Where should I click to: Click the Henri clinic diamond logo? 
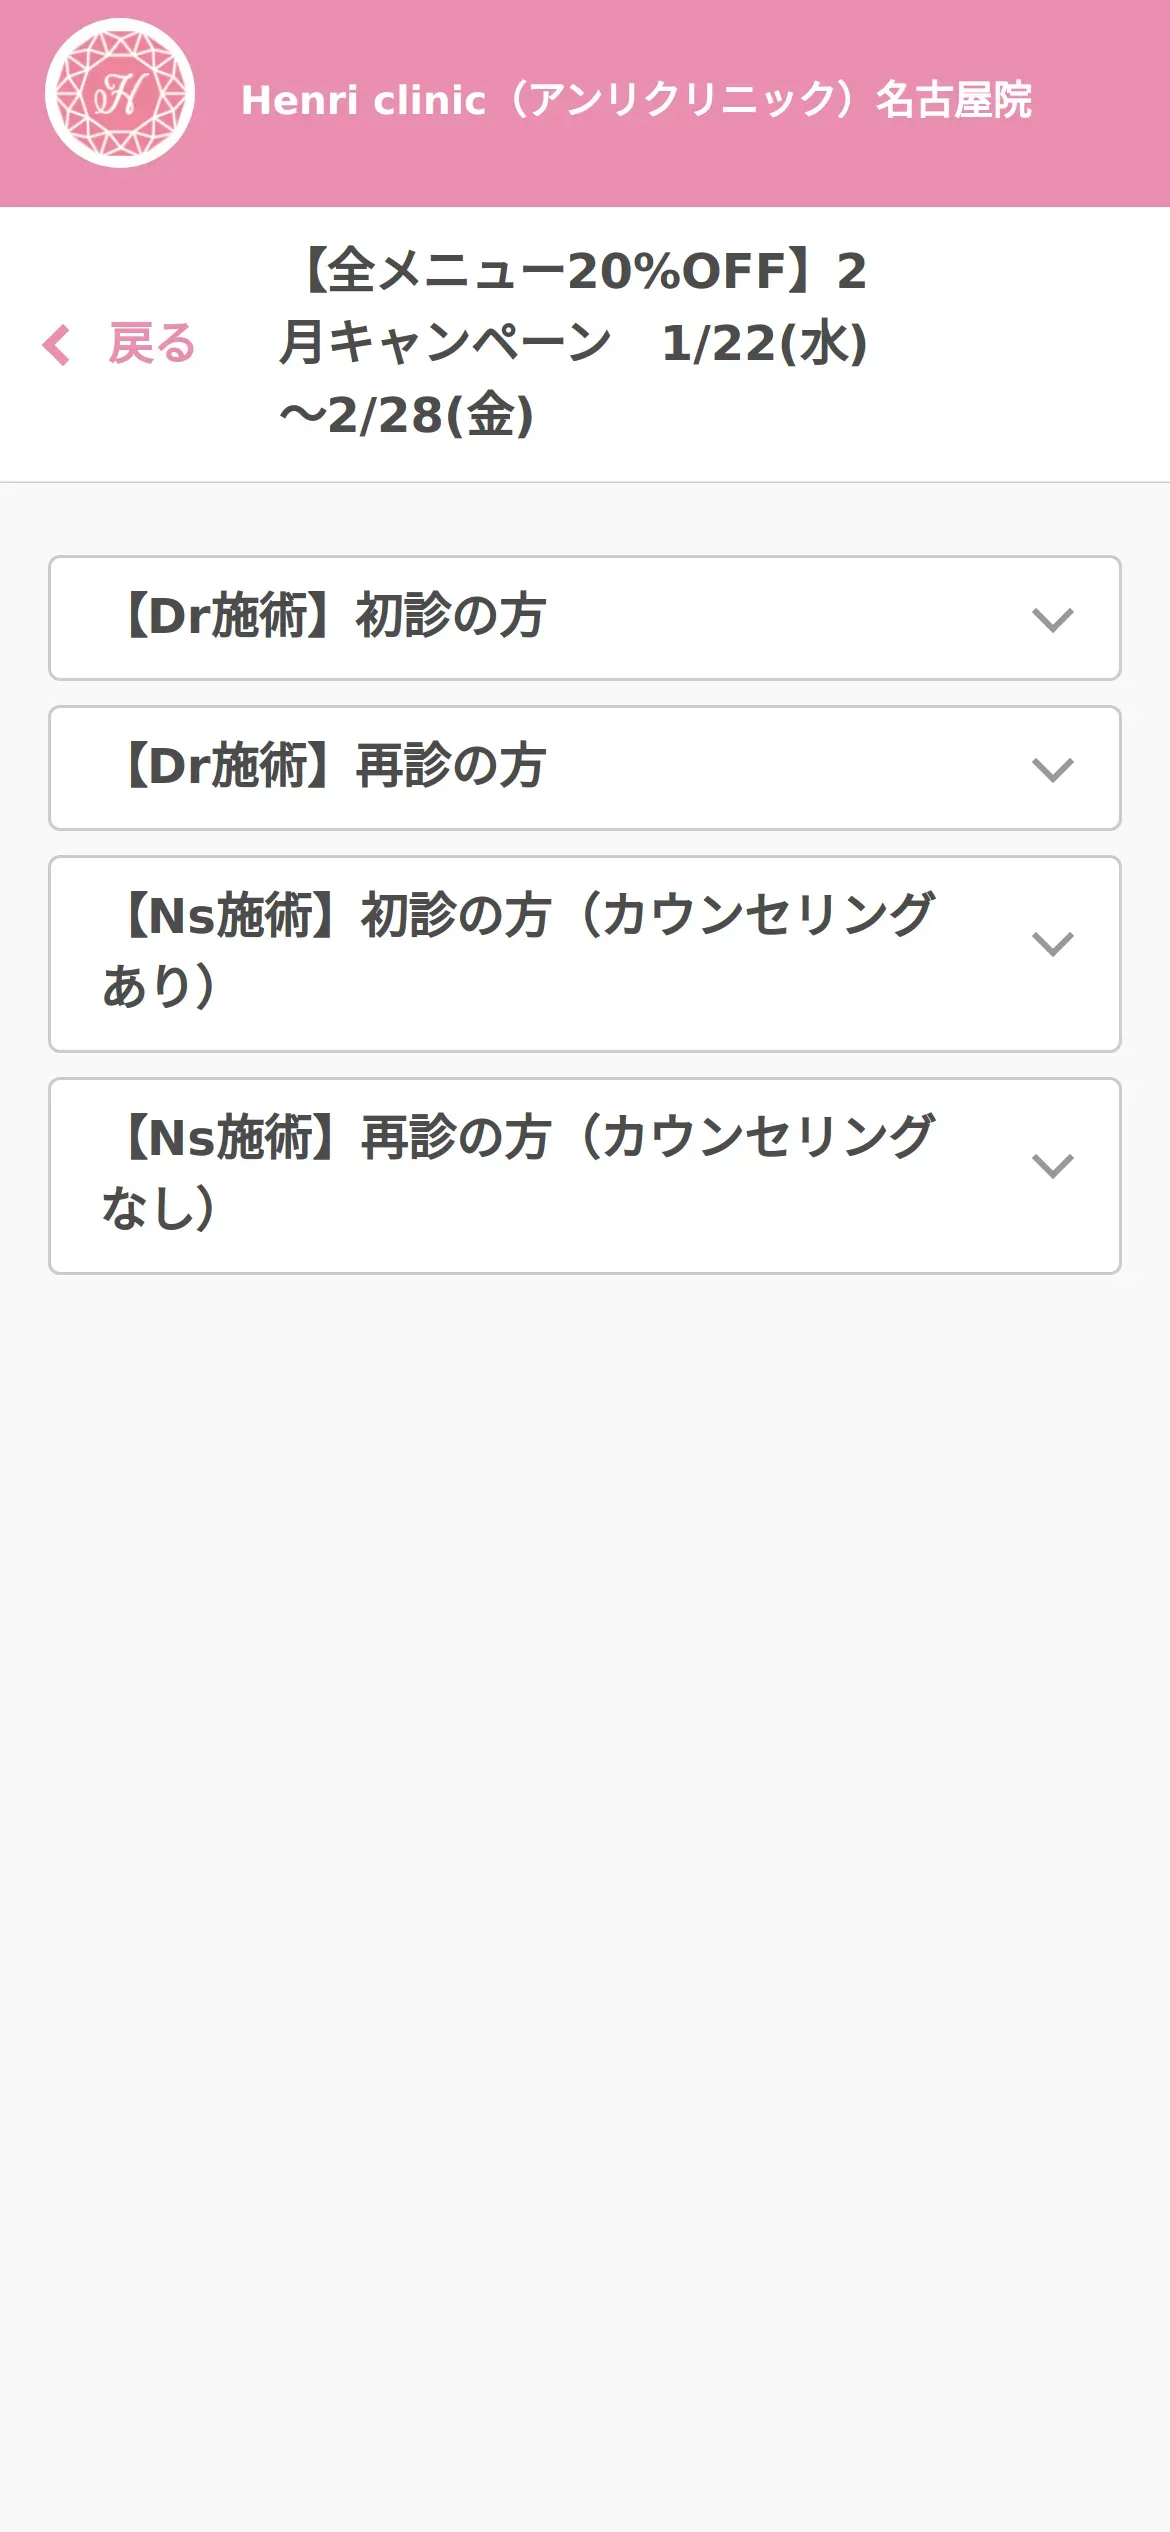point(120,94)
